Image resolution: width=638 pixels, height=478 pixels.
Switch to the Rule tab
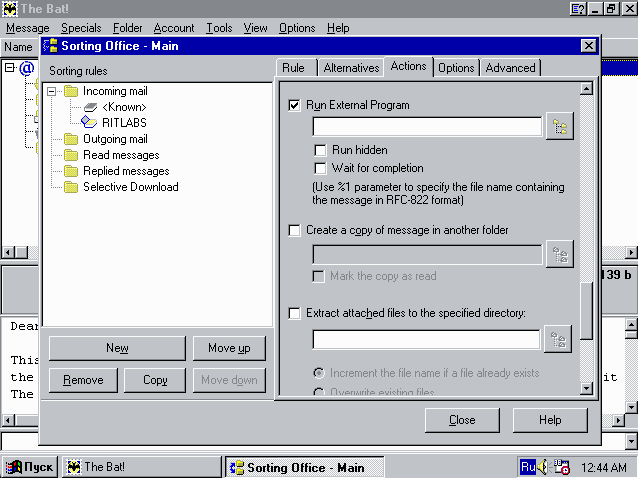[x=293, y=68]
